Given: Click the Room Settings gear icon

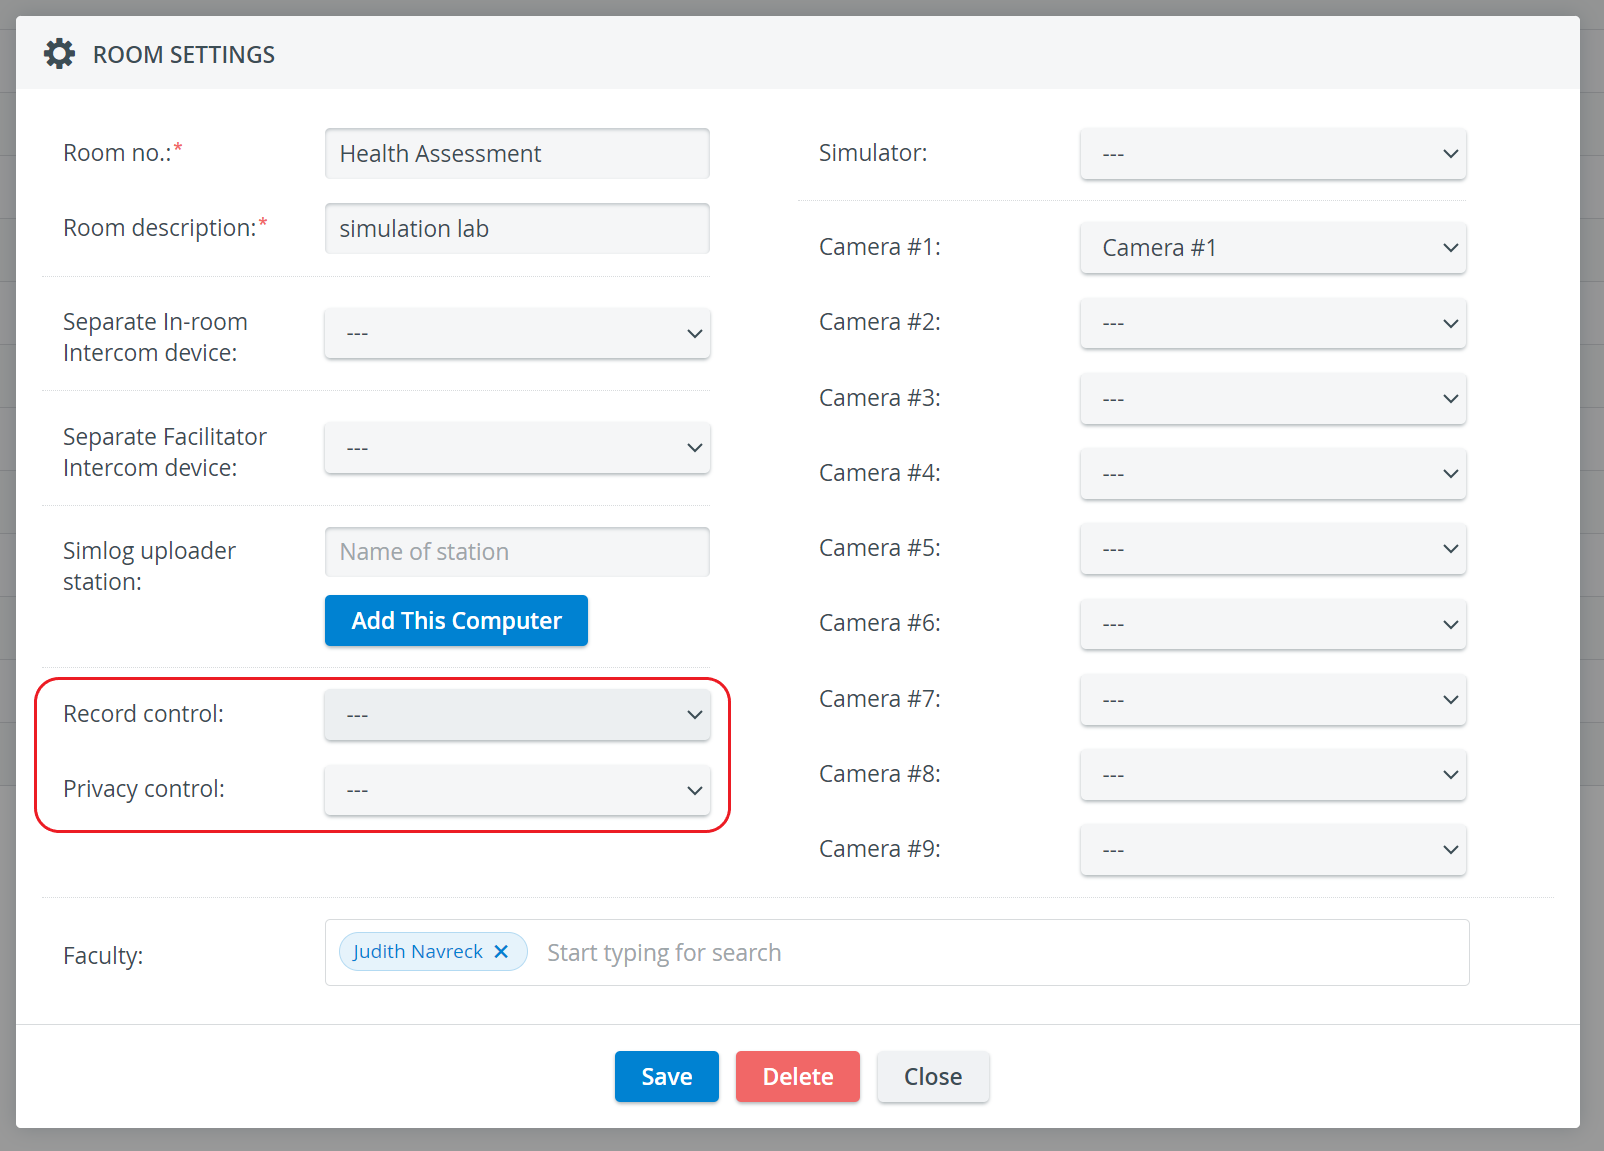Looking at the screenshot, I should (x=60, y=54).
